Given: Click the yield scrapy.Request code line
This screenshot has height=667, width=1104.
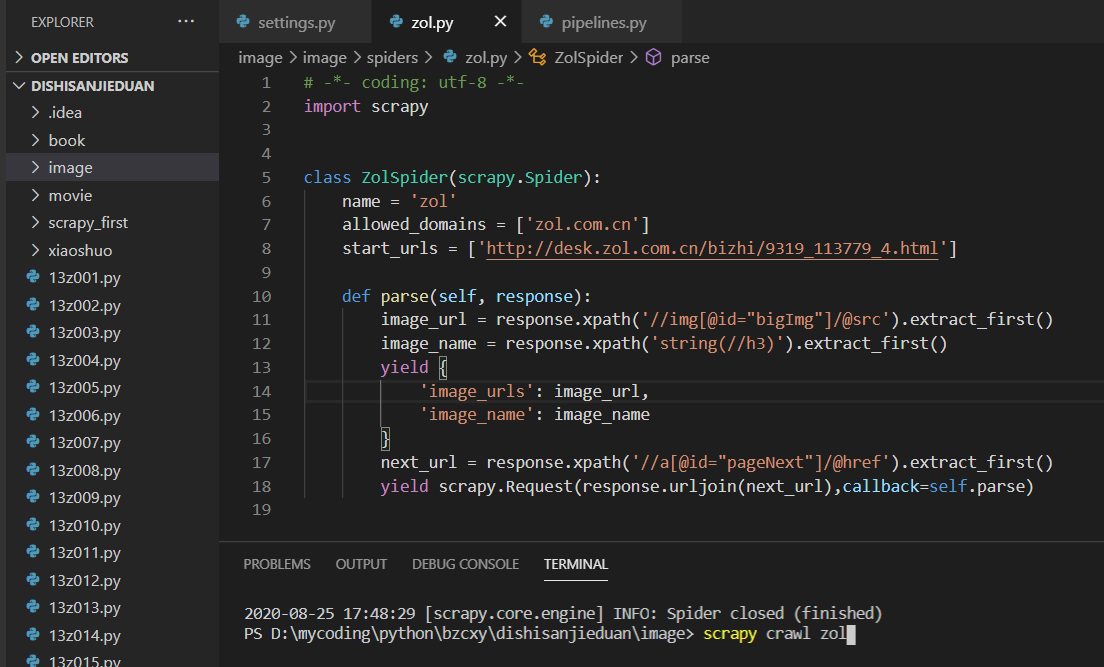Looking at the screenshot, I should pyautogui.click(x=707, y=487).
